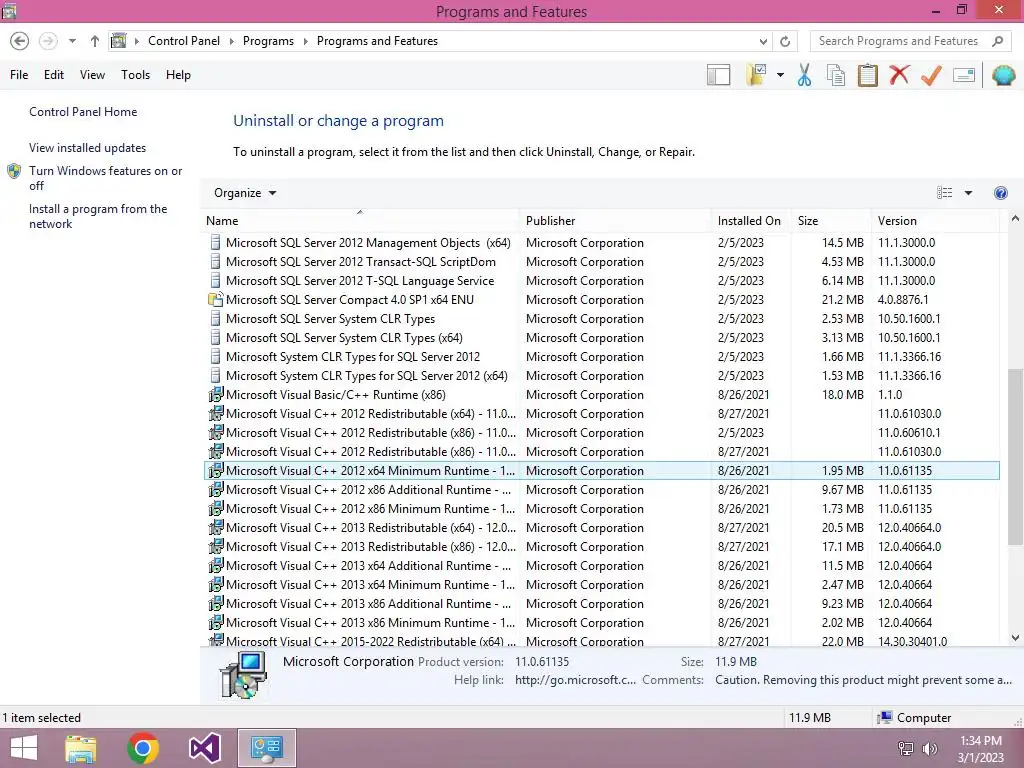Select Microsoft Visual Basic/C++ Runtime (x86) row
1024x768 pixels.
(601, 394)
